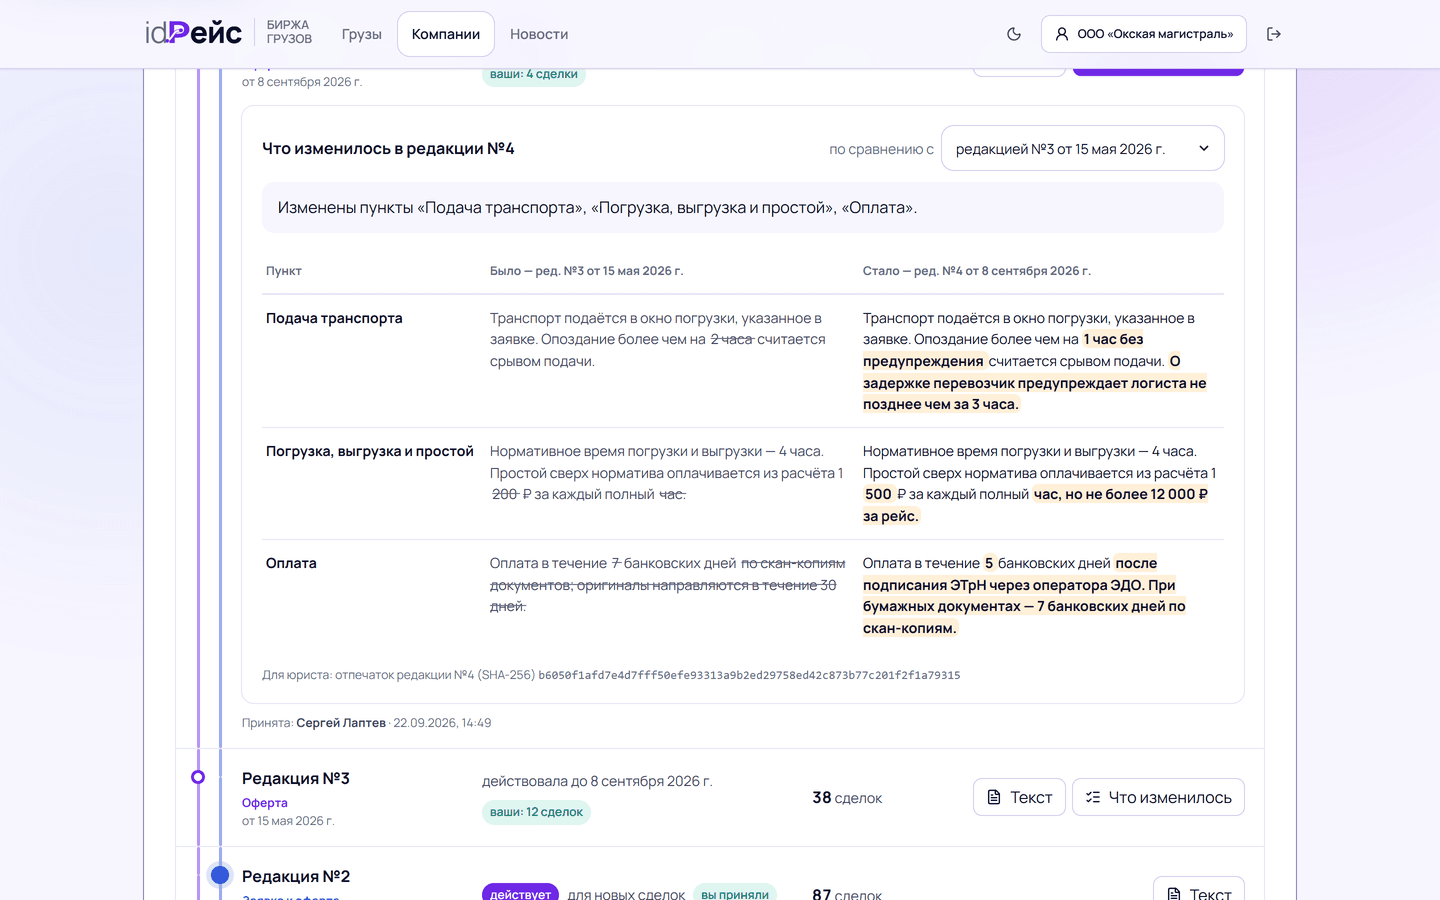
Task: Select the Редакция №3 timeline marker
Action: [198, 777]
